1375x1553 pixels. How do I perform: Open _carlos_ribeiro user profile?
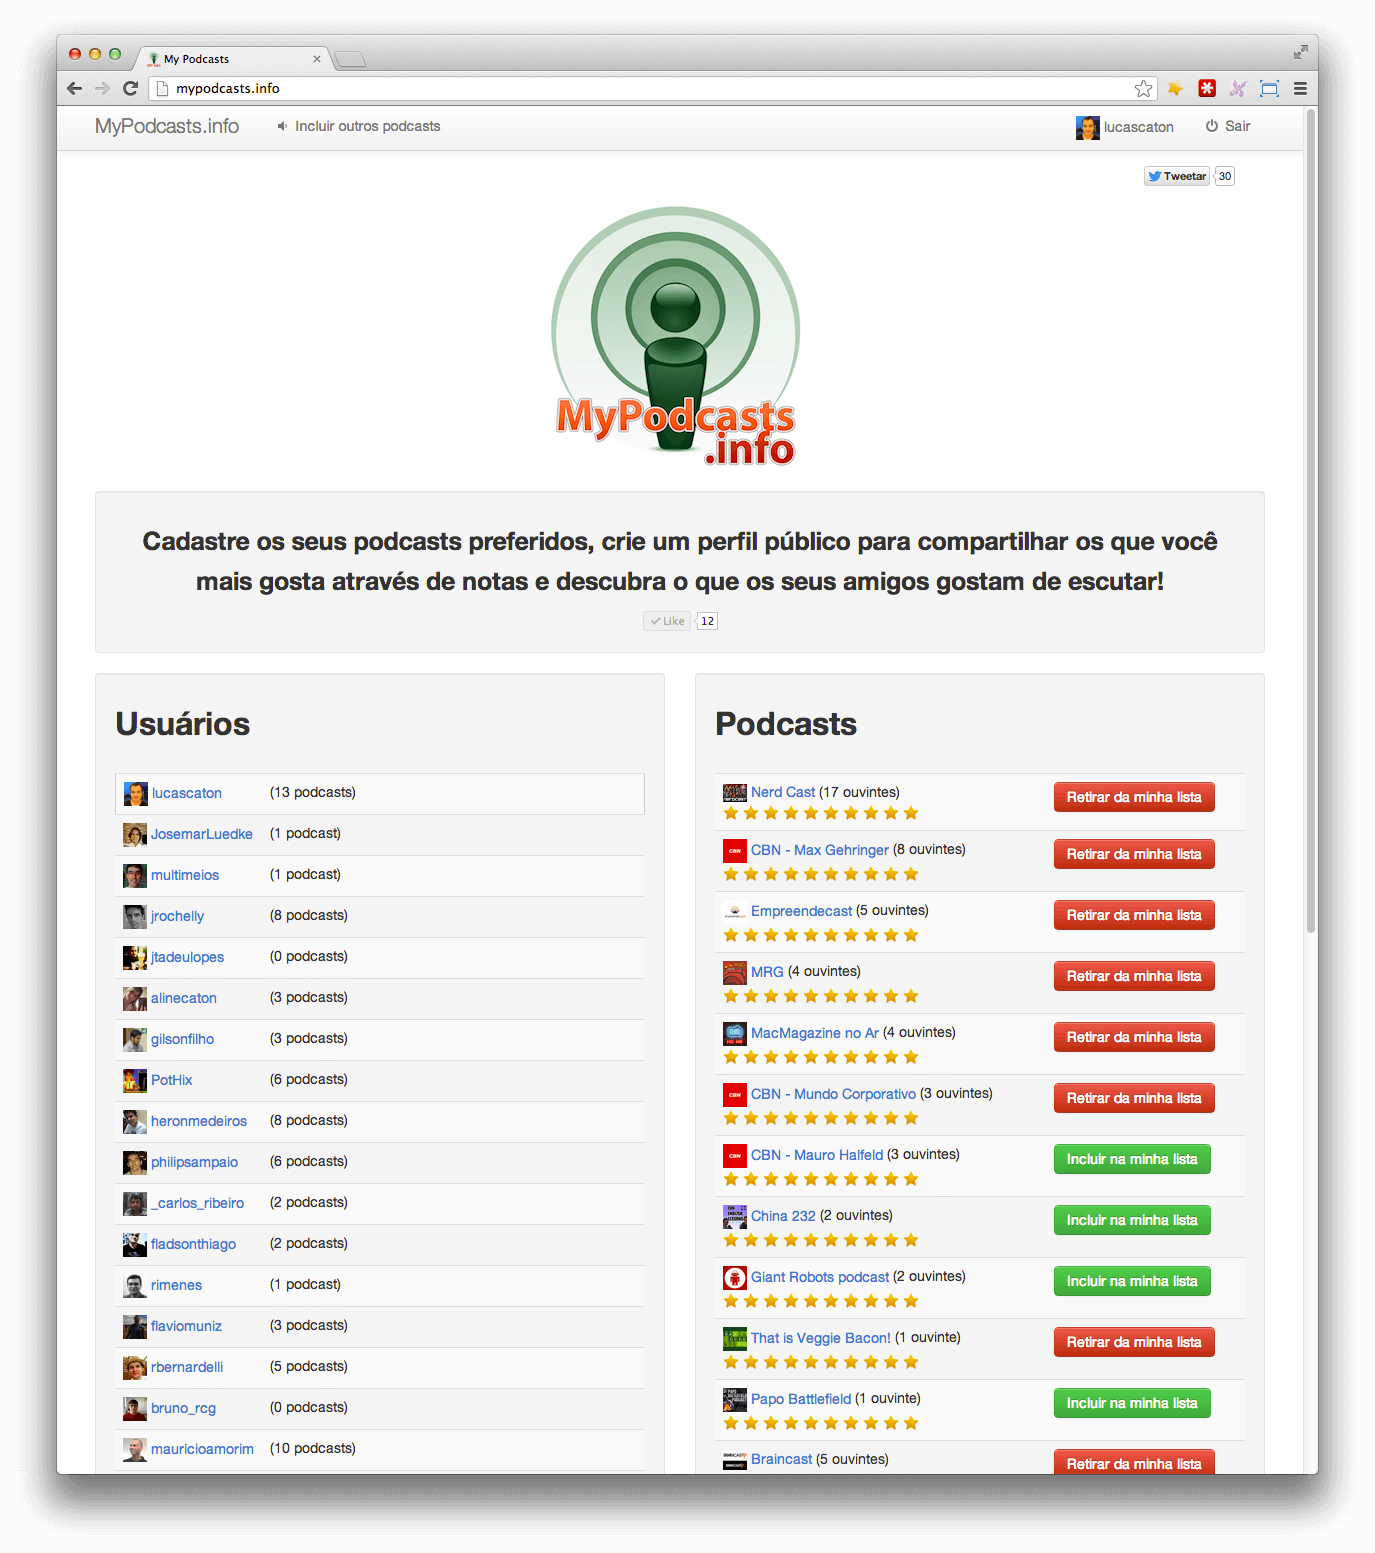197,1203
